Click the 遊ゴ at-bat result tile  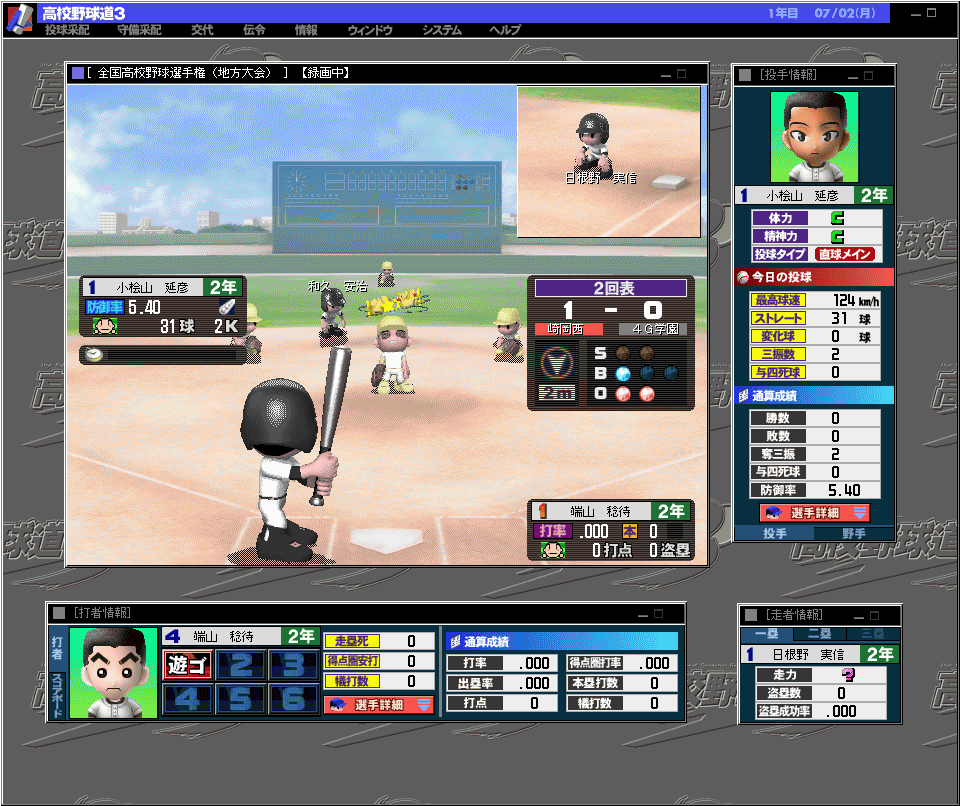[187, 665]
